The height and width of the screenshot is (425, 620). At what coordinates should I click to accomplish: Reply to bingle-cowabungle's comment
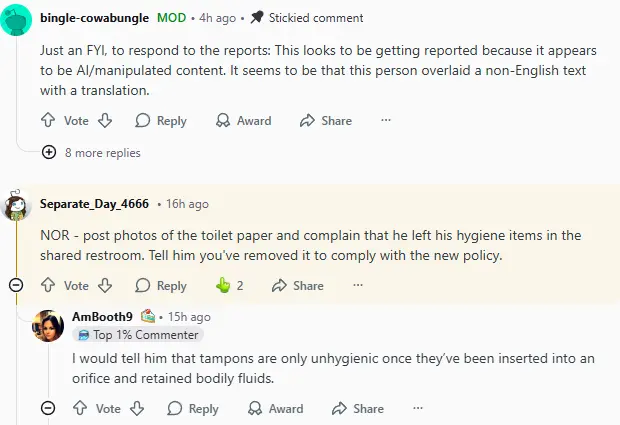click(160, 120)
